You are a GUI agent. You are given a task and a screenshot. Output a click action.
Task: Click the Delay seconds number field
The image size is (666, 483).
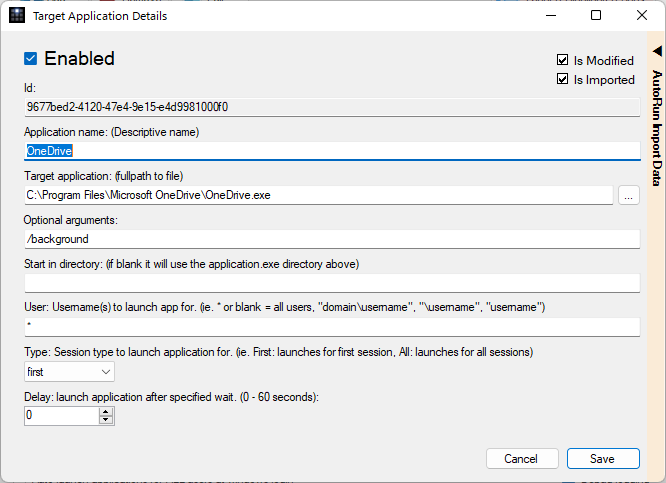pos(61,414)
